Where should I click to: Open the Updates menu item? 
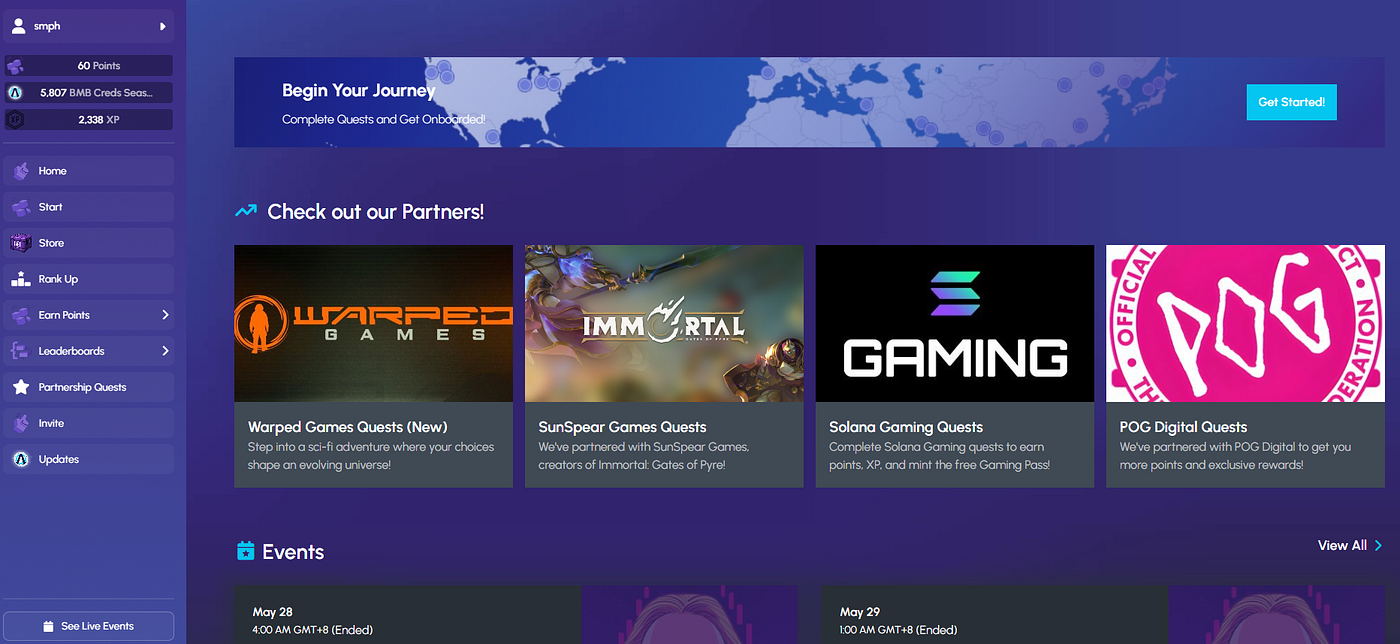[x=88, y=459]
